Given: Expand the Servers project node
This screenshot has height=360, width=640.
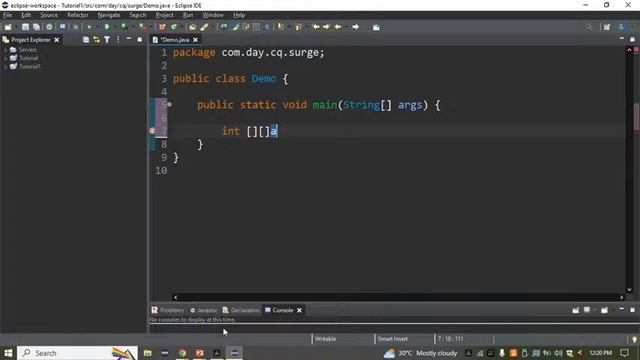Looking at the screenshot, I should [5, 50].
